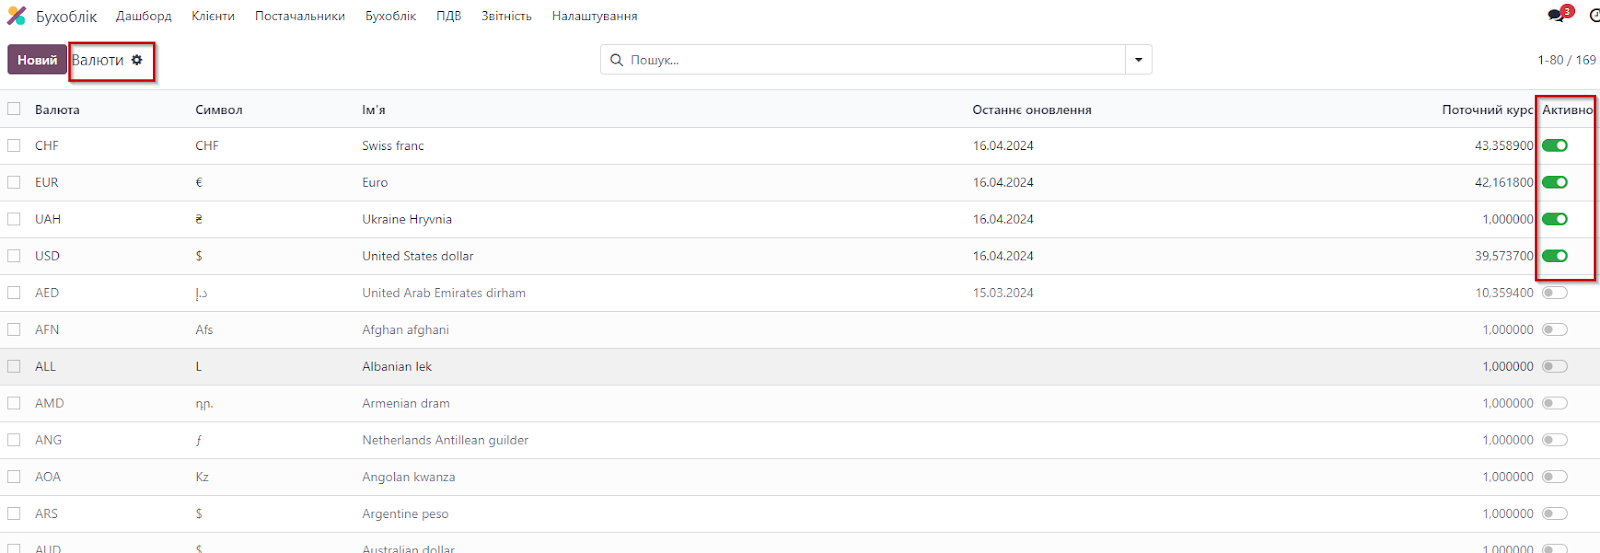Tick the checkbox for USD row
Viewport: 1600px width, 553px height.
tap(14, 256)
